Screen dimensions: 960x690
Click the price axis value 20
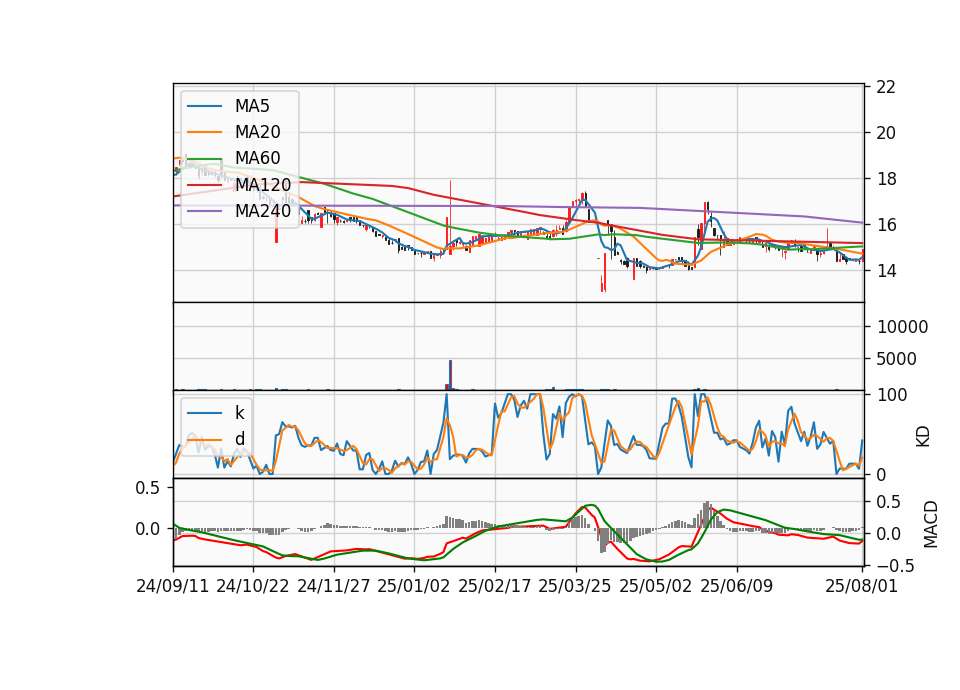pos(886,133)
